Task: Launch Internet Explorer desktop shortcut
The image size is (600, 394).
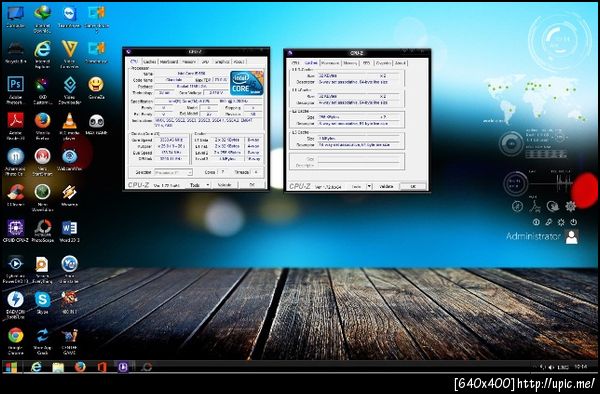Action: tap(42, 54)
